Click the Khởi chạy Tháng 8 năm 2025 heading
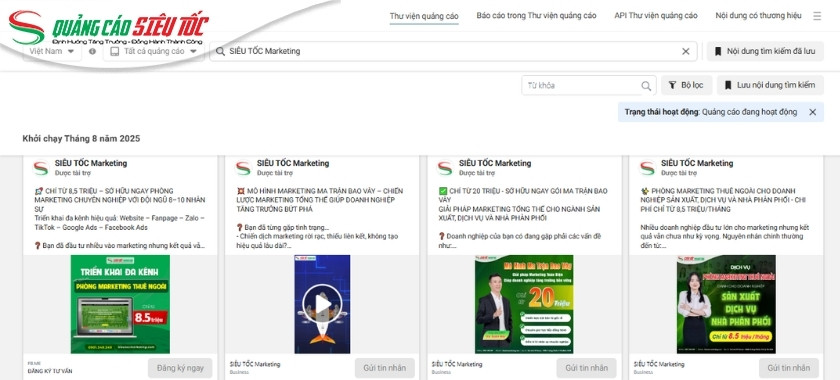This screenshot has height=380, width=840. [81, 139]
